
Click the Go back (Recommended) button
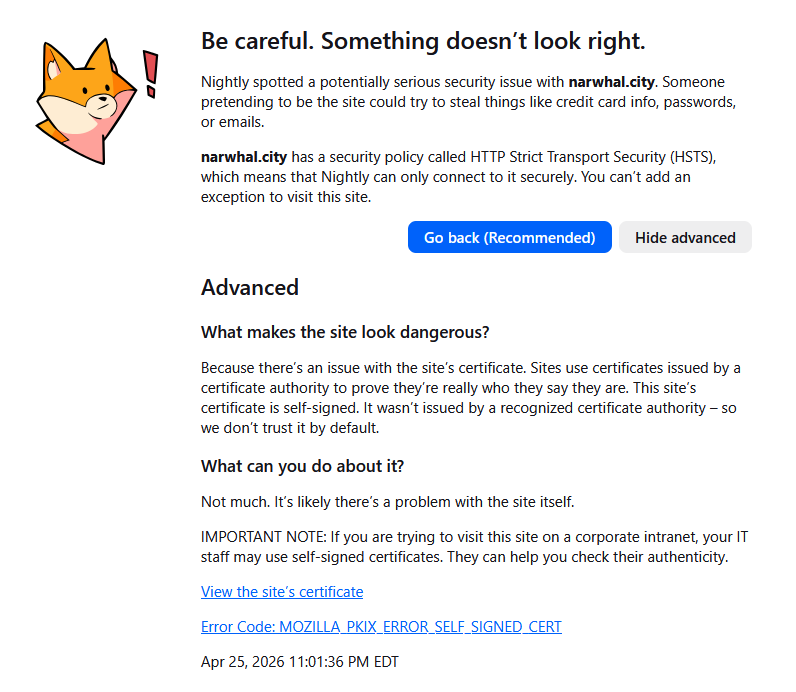click(510, 237)
